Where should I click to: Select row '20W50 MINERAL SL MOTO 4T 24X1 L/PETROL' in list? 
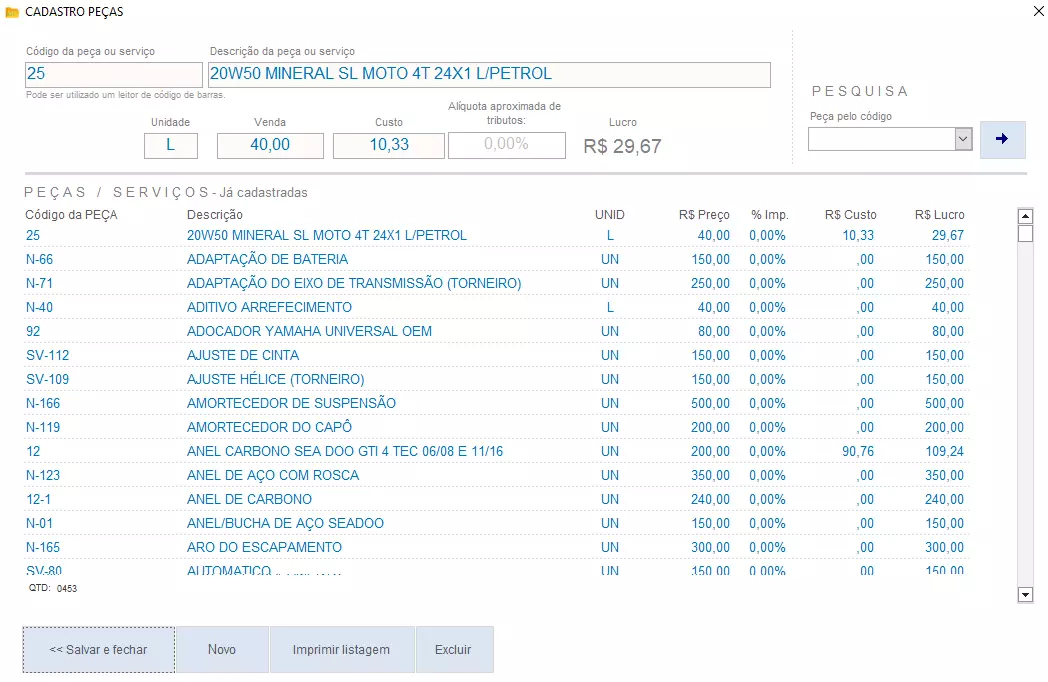[495, 235]
